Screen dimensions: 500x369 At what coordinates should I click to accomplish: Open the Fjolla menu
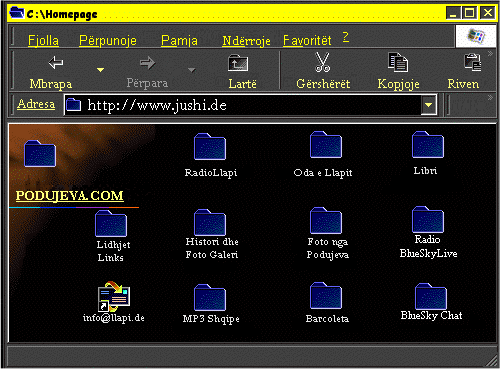coord(43,41)
